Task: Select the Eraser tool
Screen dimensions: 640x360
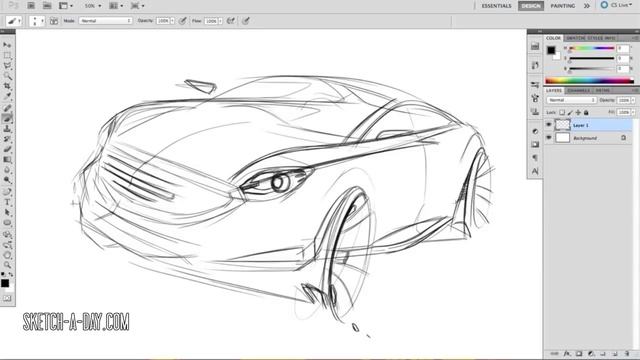Action: (7, 149)
